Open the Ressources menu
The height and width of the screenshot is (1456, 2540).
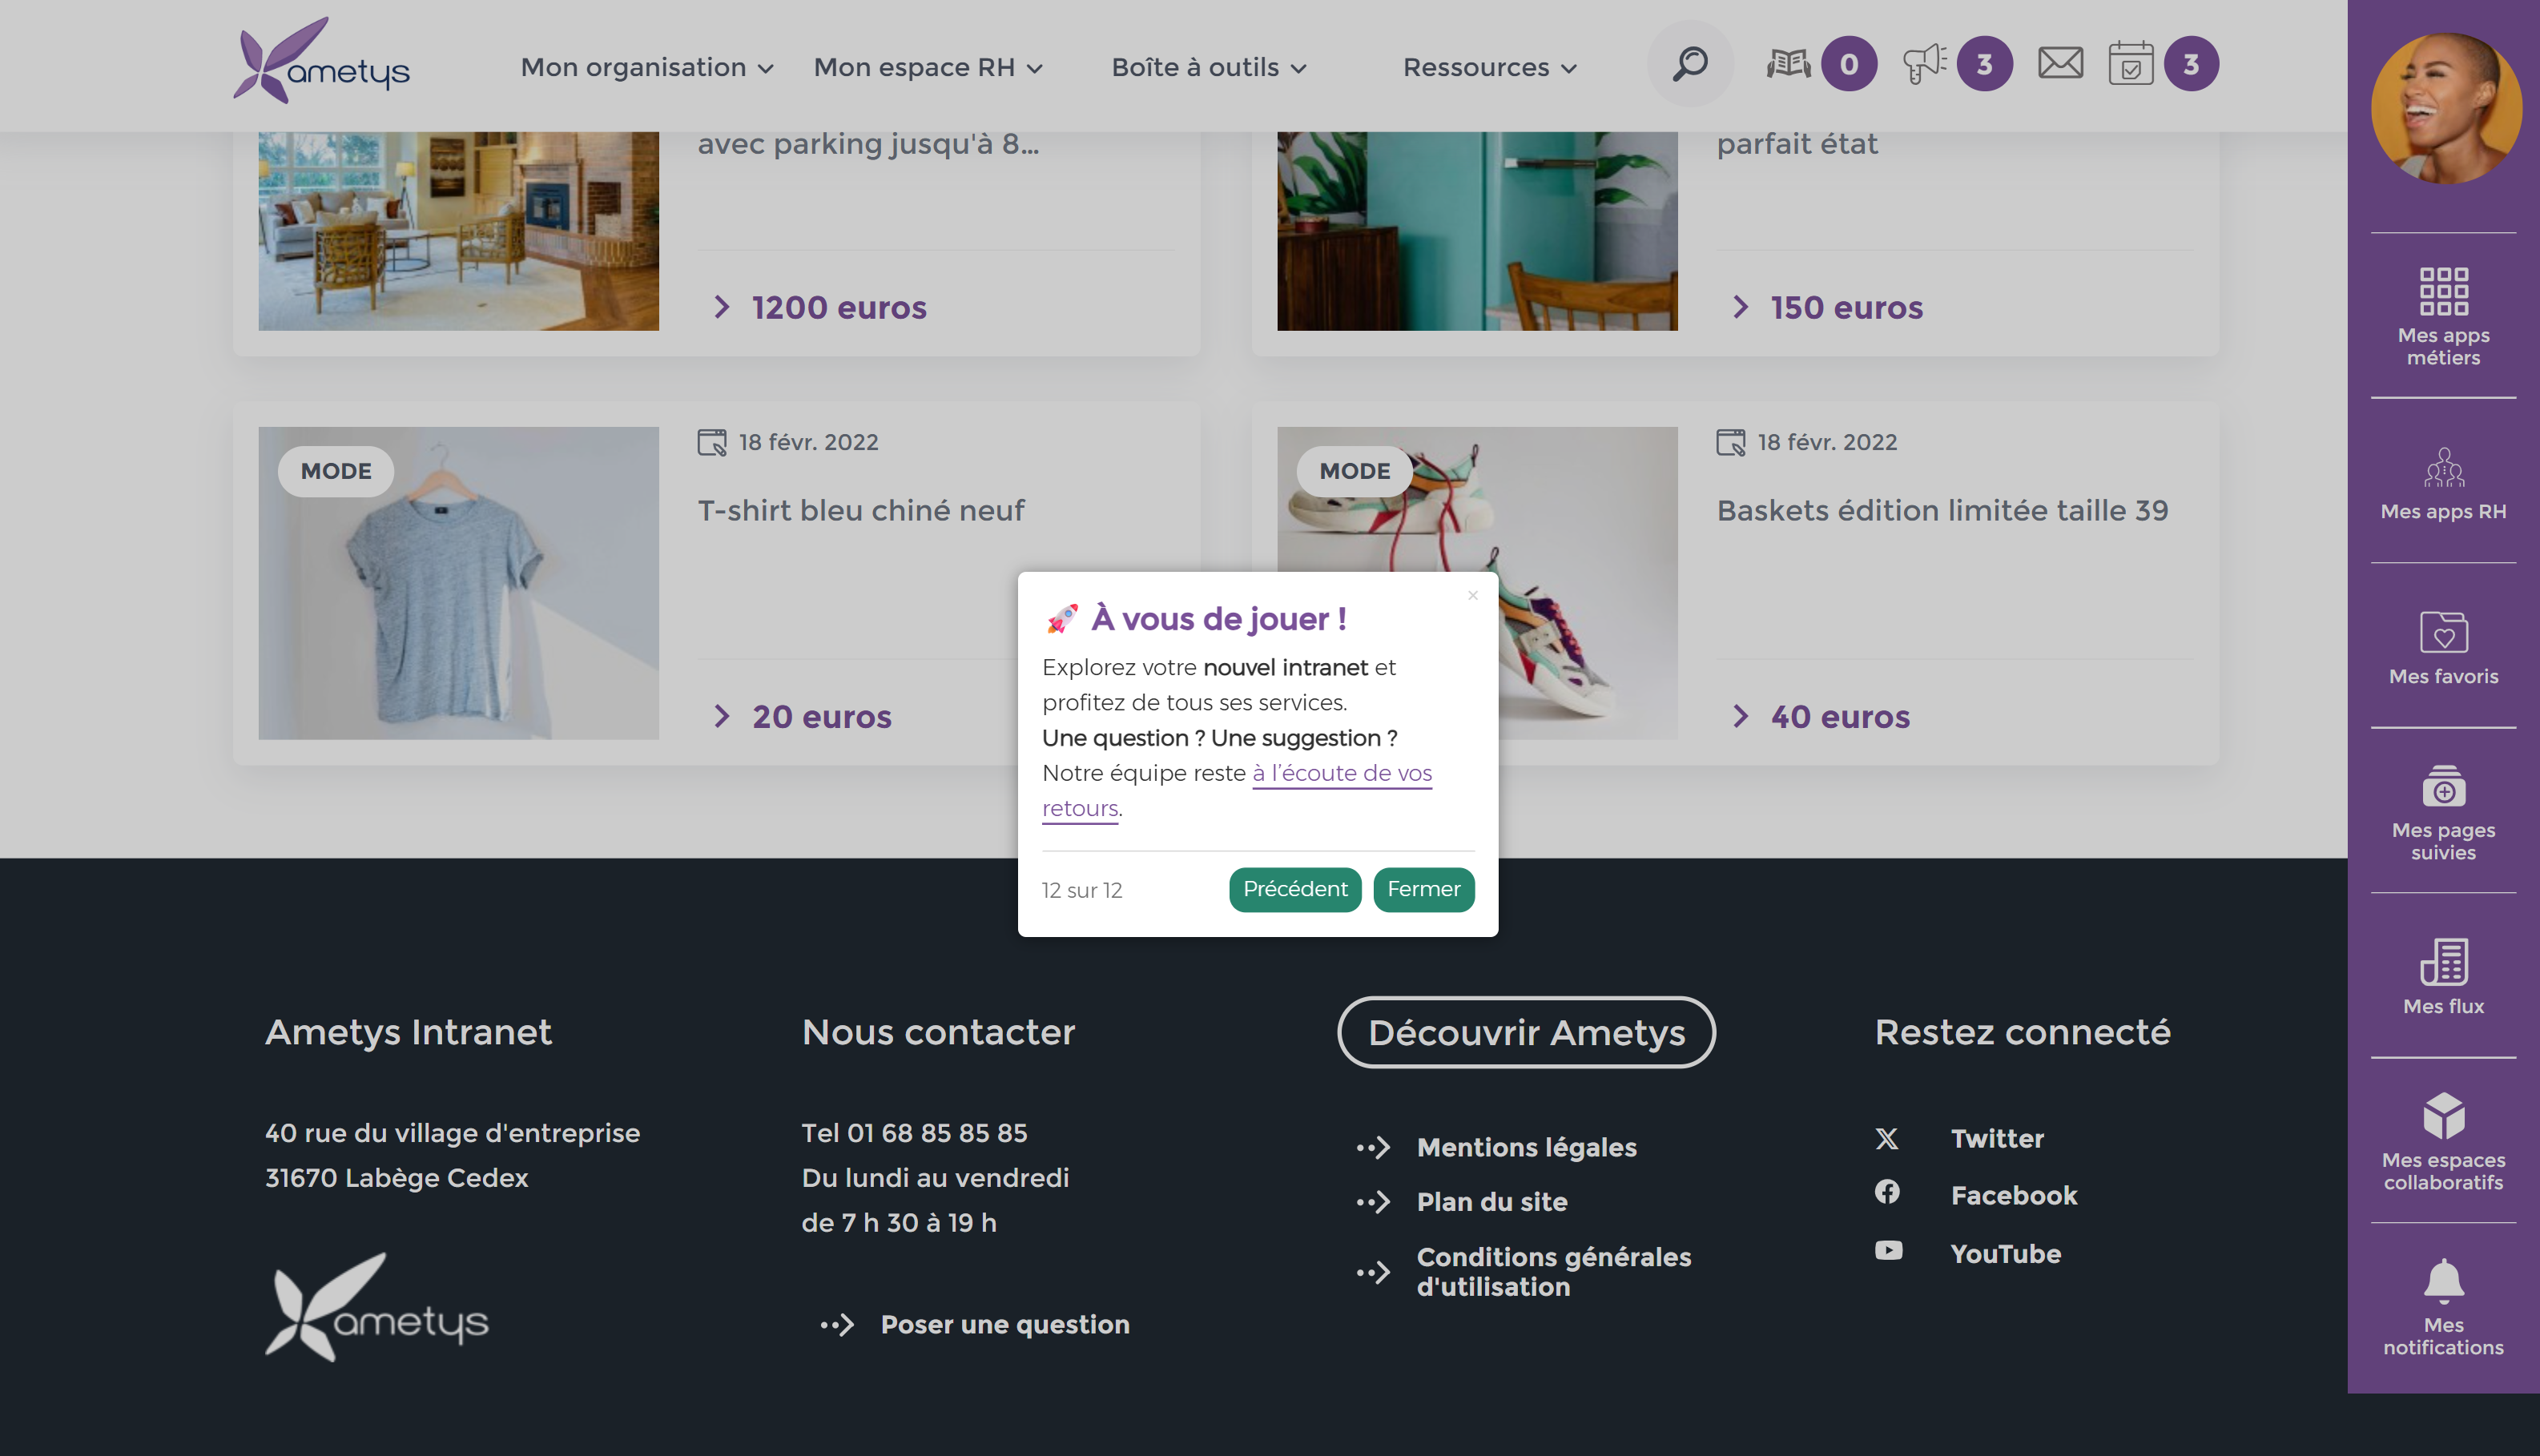[x=1489, y=68]
